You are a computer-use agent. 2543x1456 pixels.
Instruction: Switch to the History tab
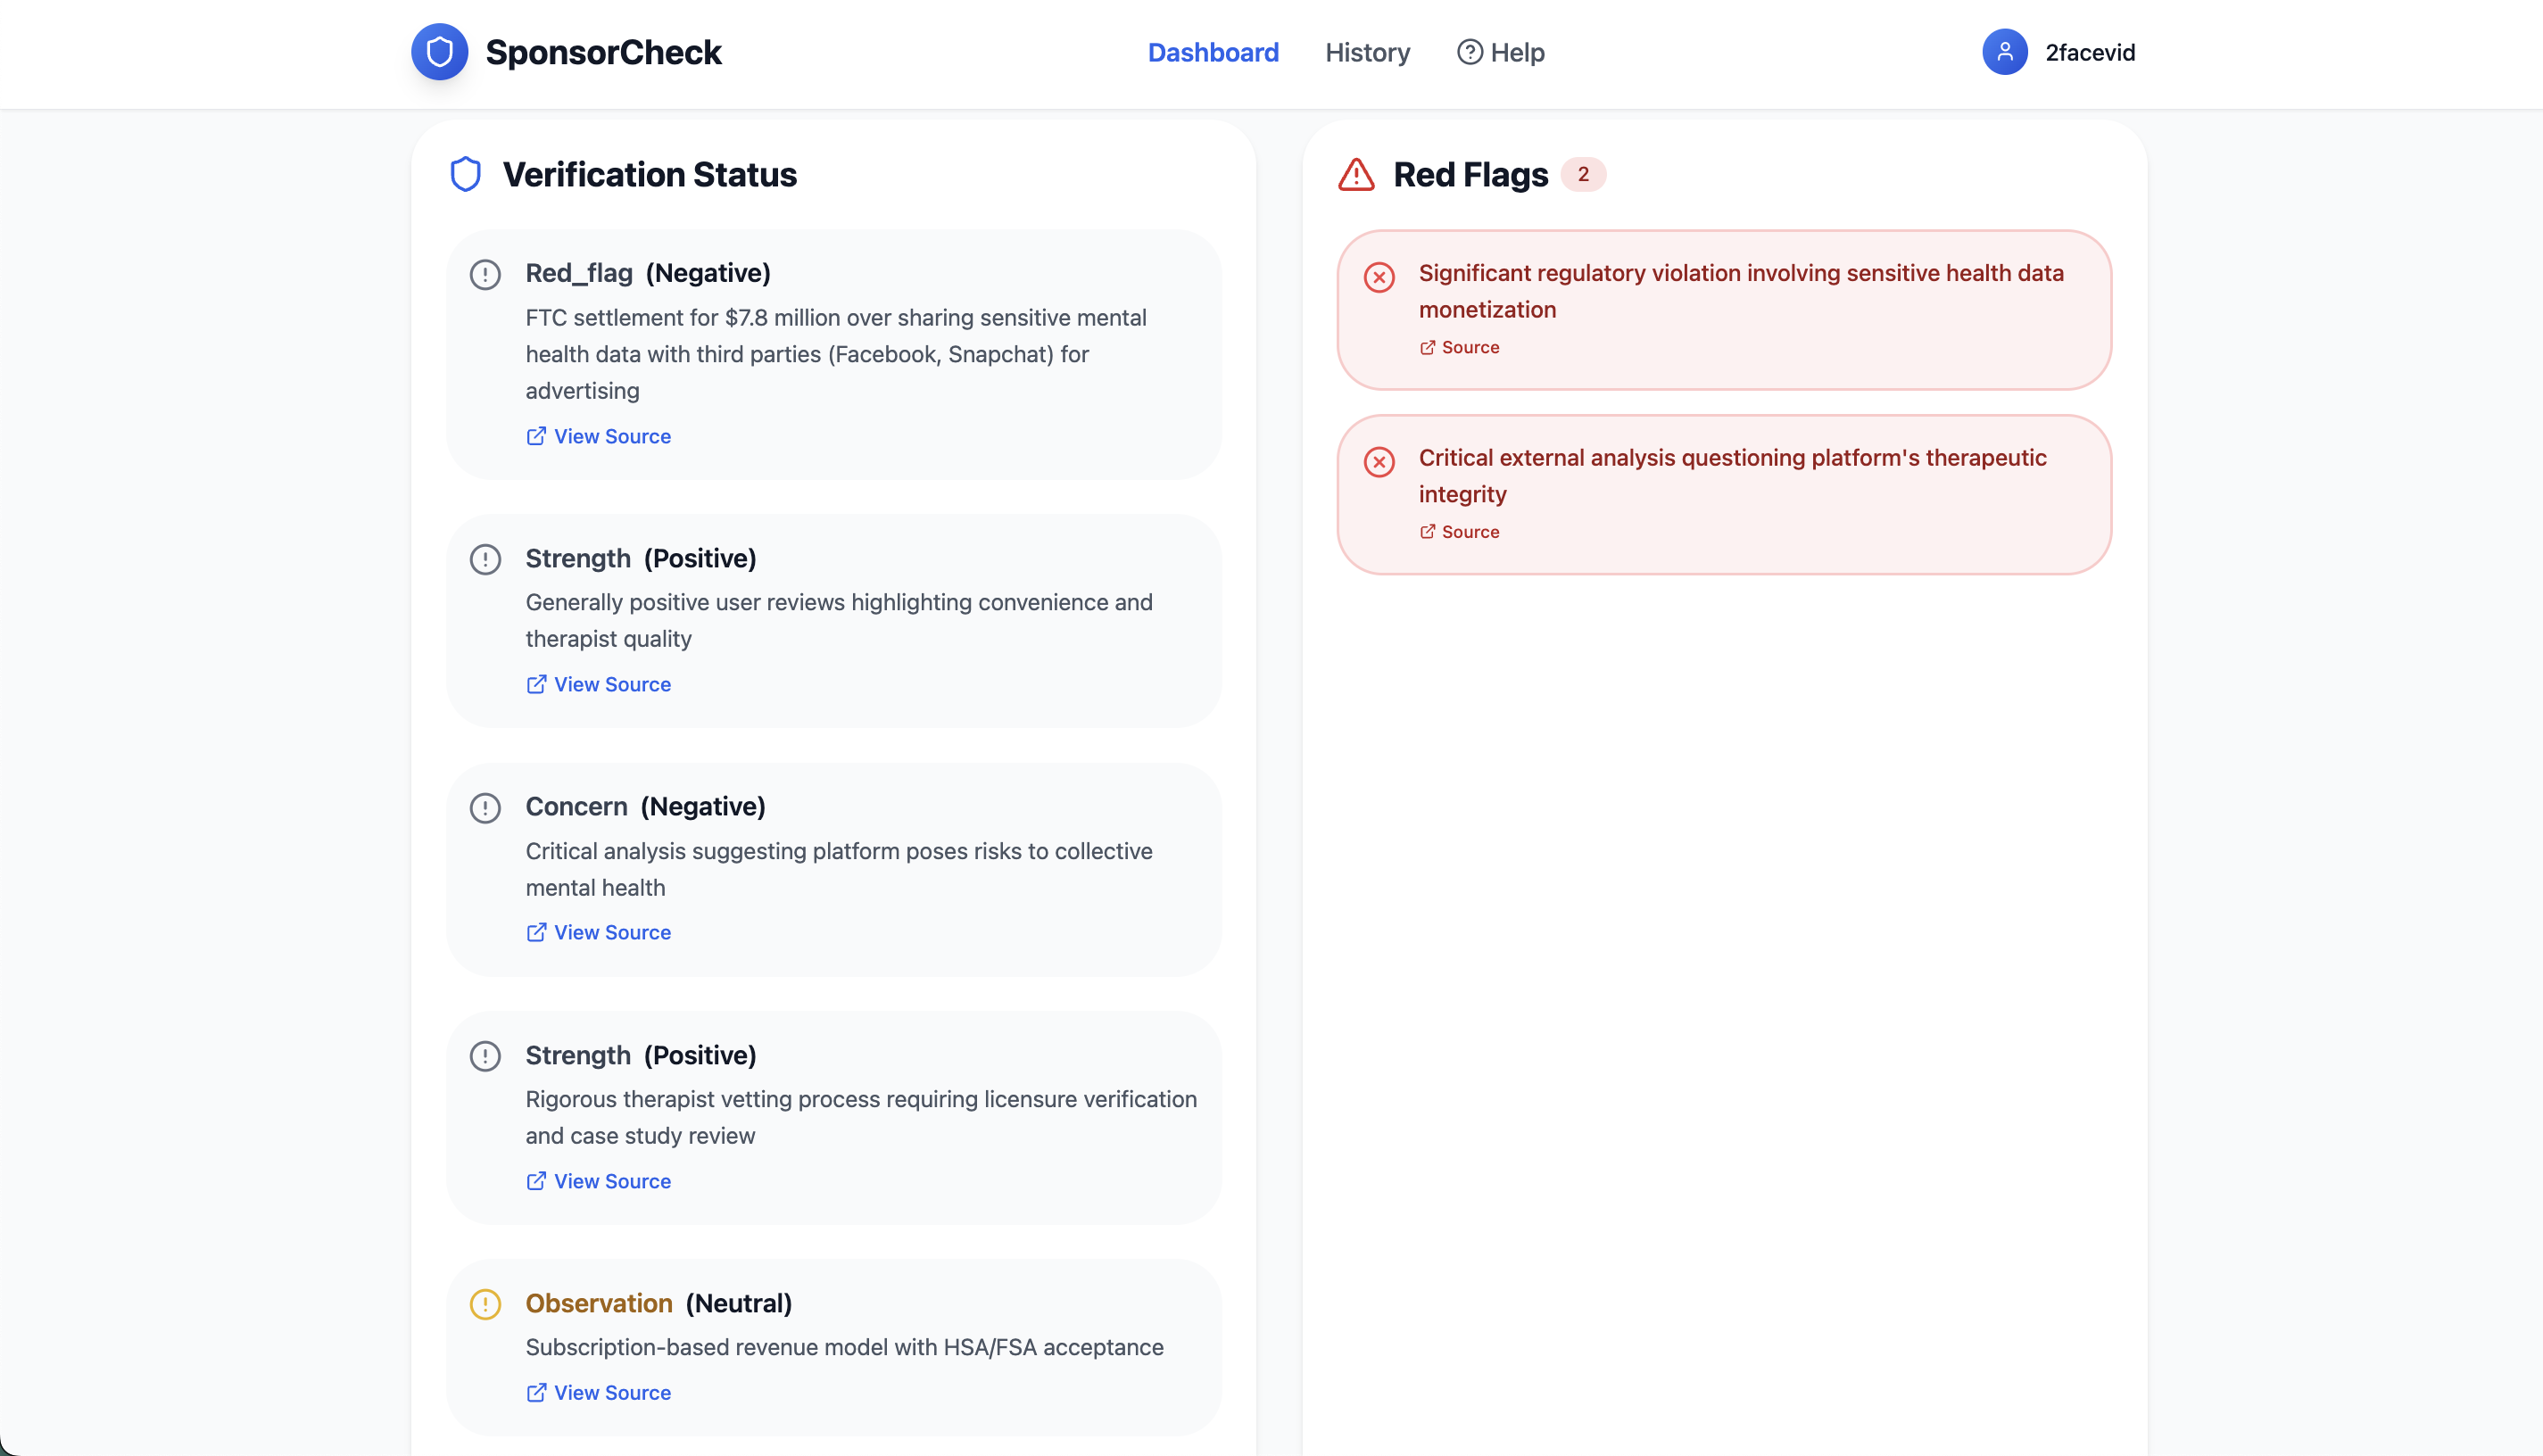[x=1367, y=52]
